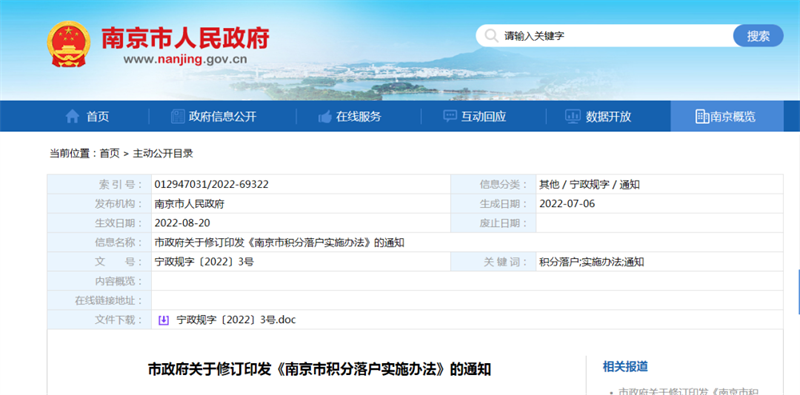Click the document icon beside 政府信息公开

178,116
